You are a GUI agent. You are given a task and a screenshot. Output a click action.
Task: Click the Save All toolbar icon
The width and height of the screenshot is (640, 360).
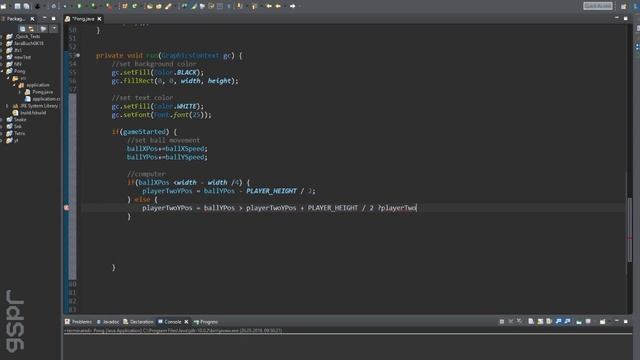pyautogui.click(x=26, y=6)
